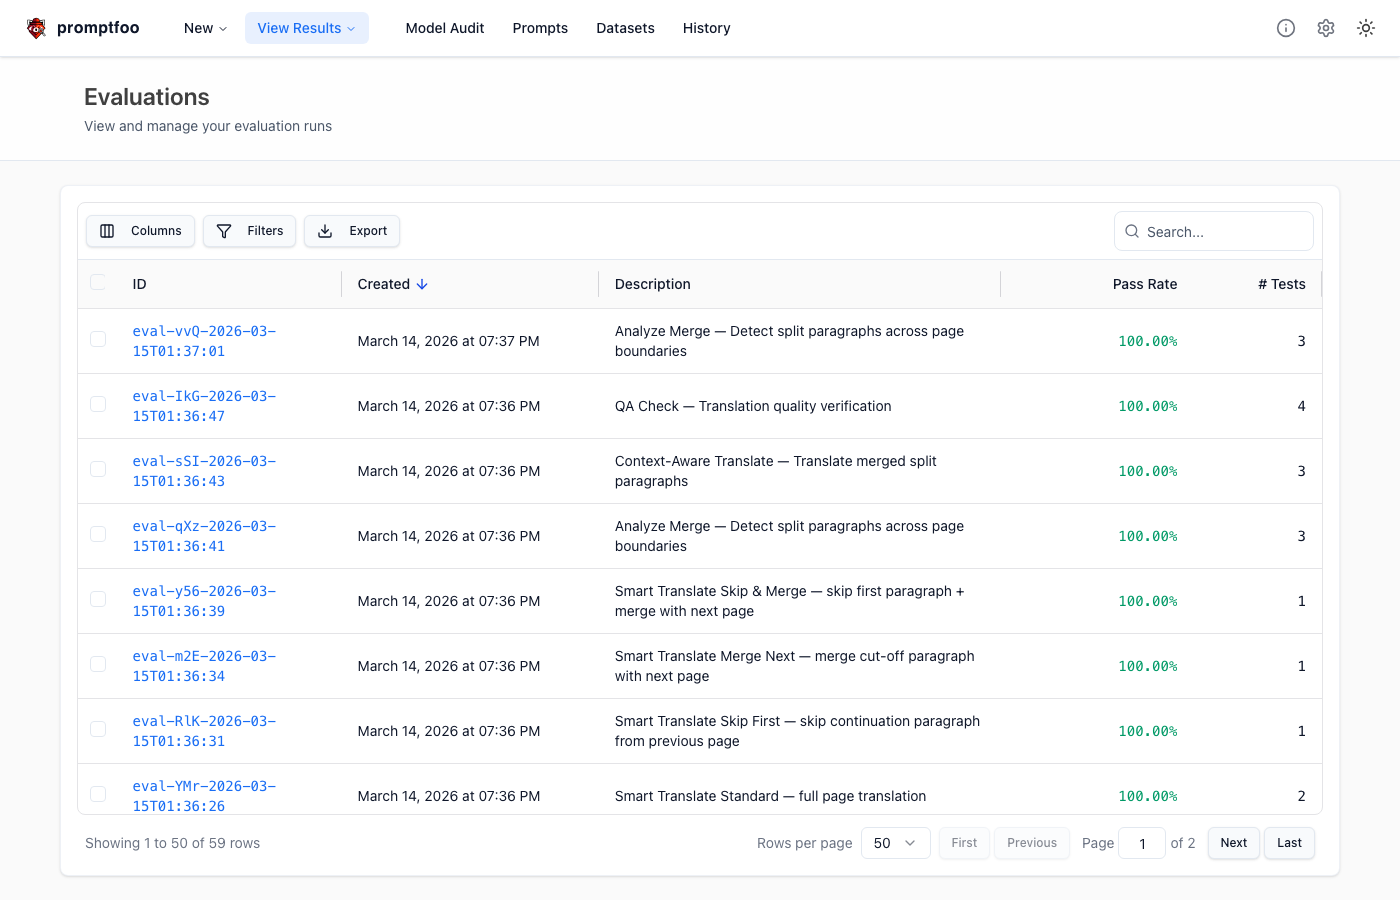The width and height of the screenshot is (1400, 900).
Task: Click the Columns layout icon button
Action: (x=141, y=231)
